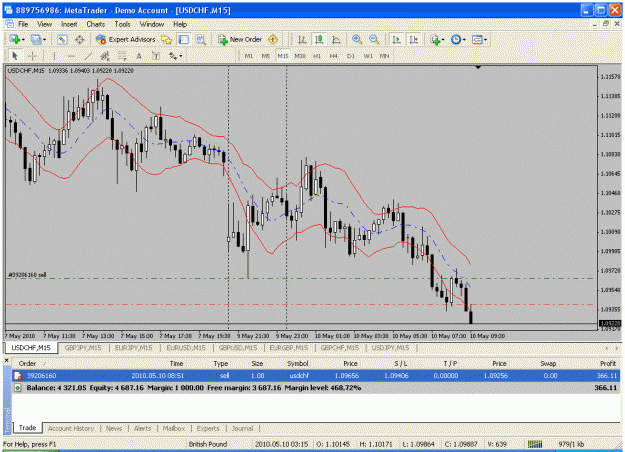Select the Text tool (A)

click(139, 56)
